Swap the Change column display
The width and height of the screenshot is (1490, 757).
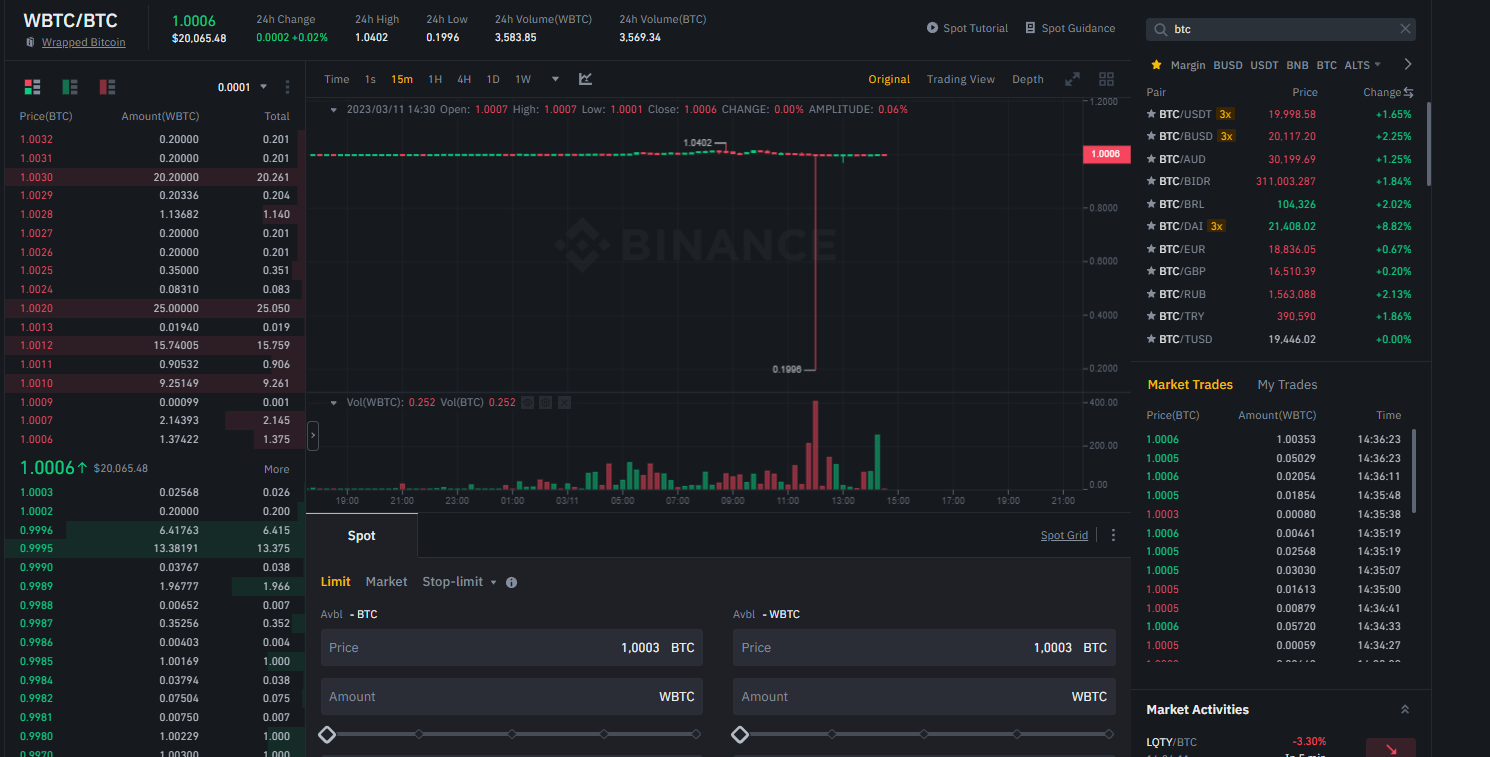click(x=1408, y=92)
